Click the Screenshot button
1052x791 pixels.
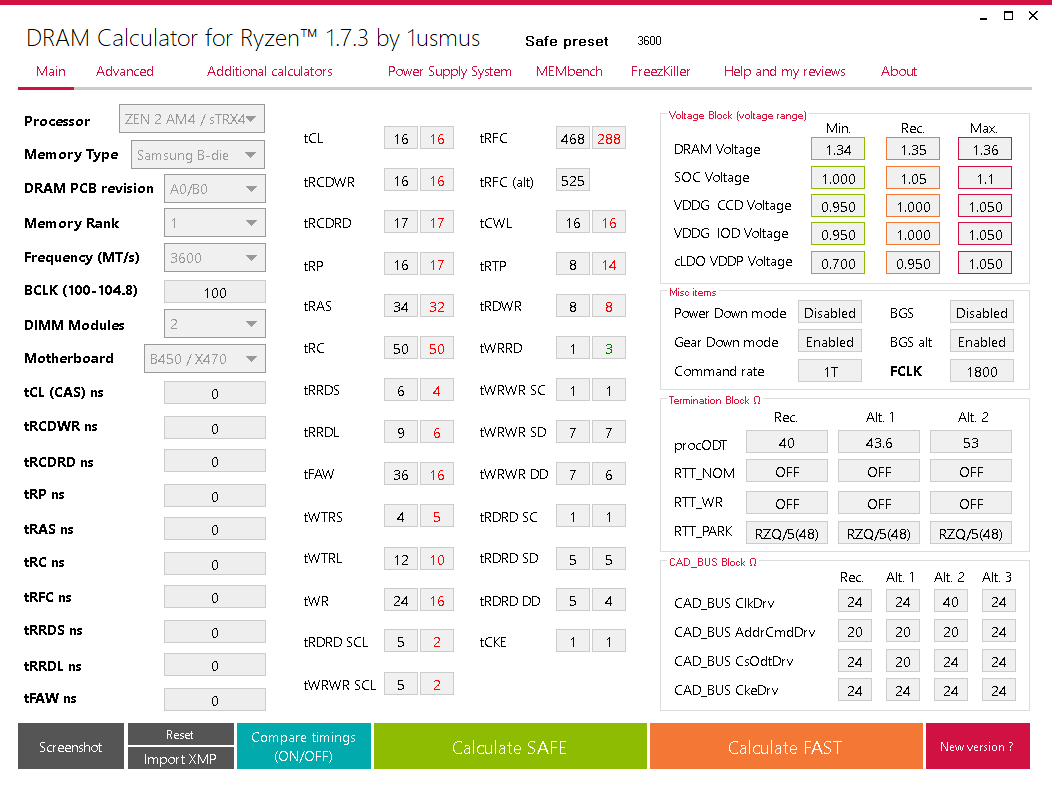[70, 746]
